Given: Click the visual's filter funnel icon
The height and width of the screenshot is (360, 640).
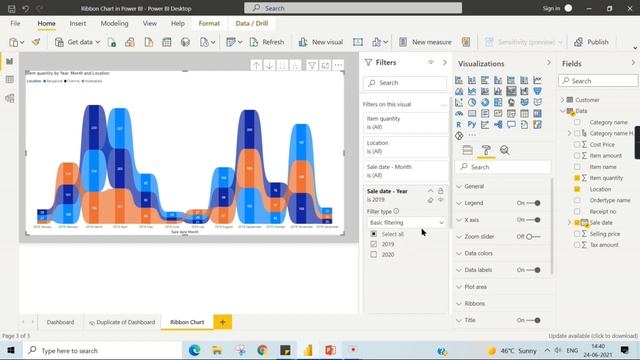Looking at the screenshot, I should (x=312, y=65).
